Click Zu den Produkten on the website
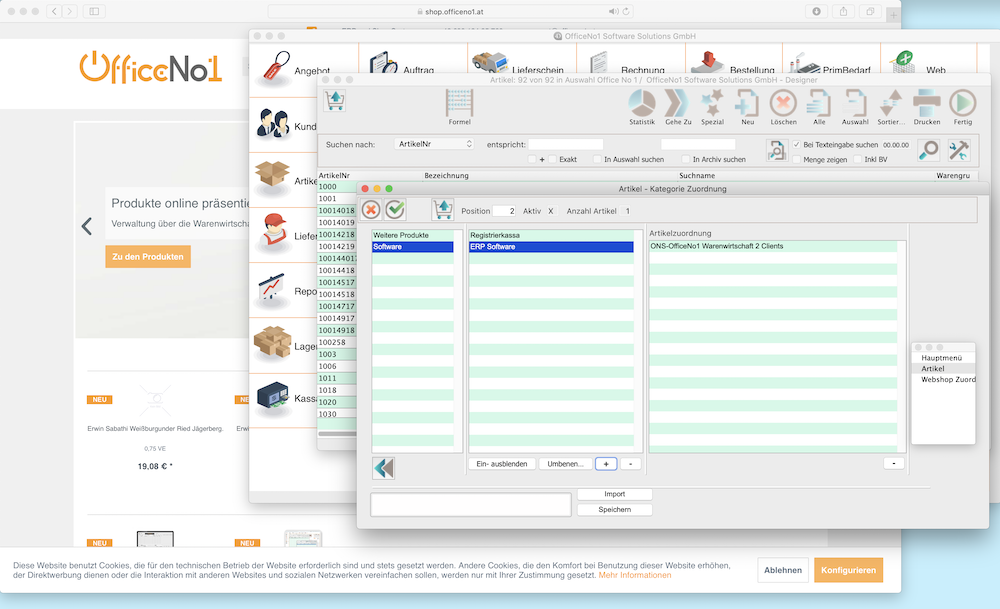 (x=148, y=256)
